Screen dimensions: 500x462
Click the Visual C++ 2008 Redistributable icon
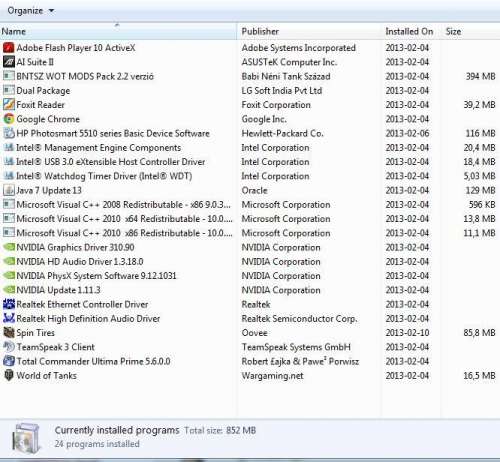9,204
